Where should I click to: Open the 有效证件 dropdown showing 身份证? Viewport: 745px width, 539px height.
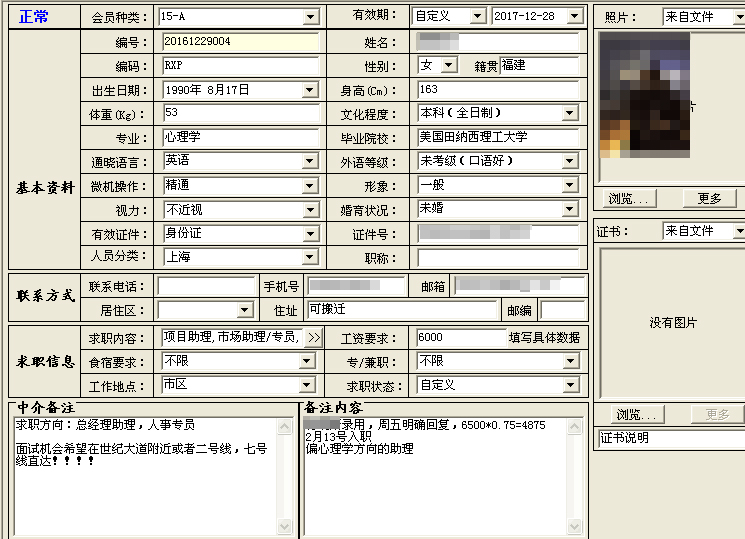coord(309,234)
